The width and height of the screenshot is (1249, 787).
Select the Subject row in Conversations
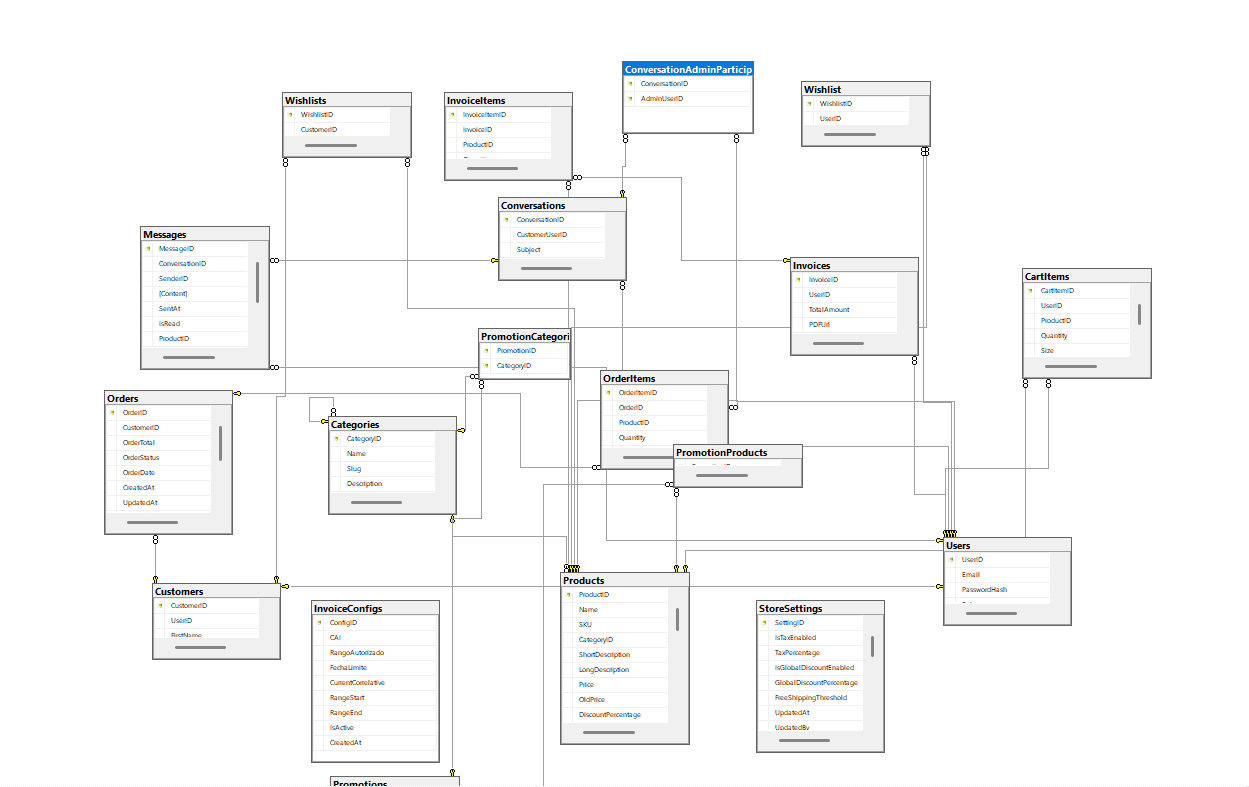[x=528, y=249]
